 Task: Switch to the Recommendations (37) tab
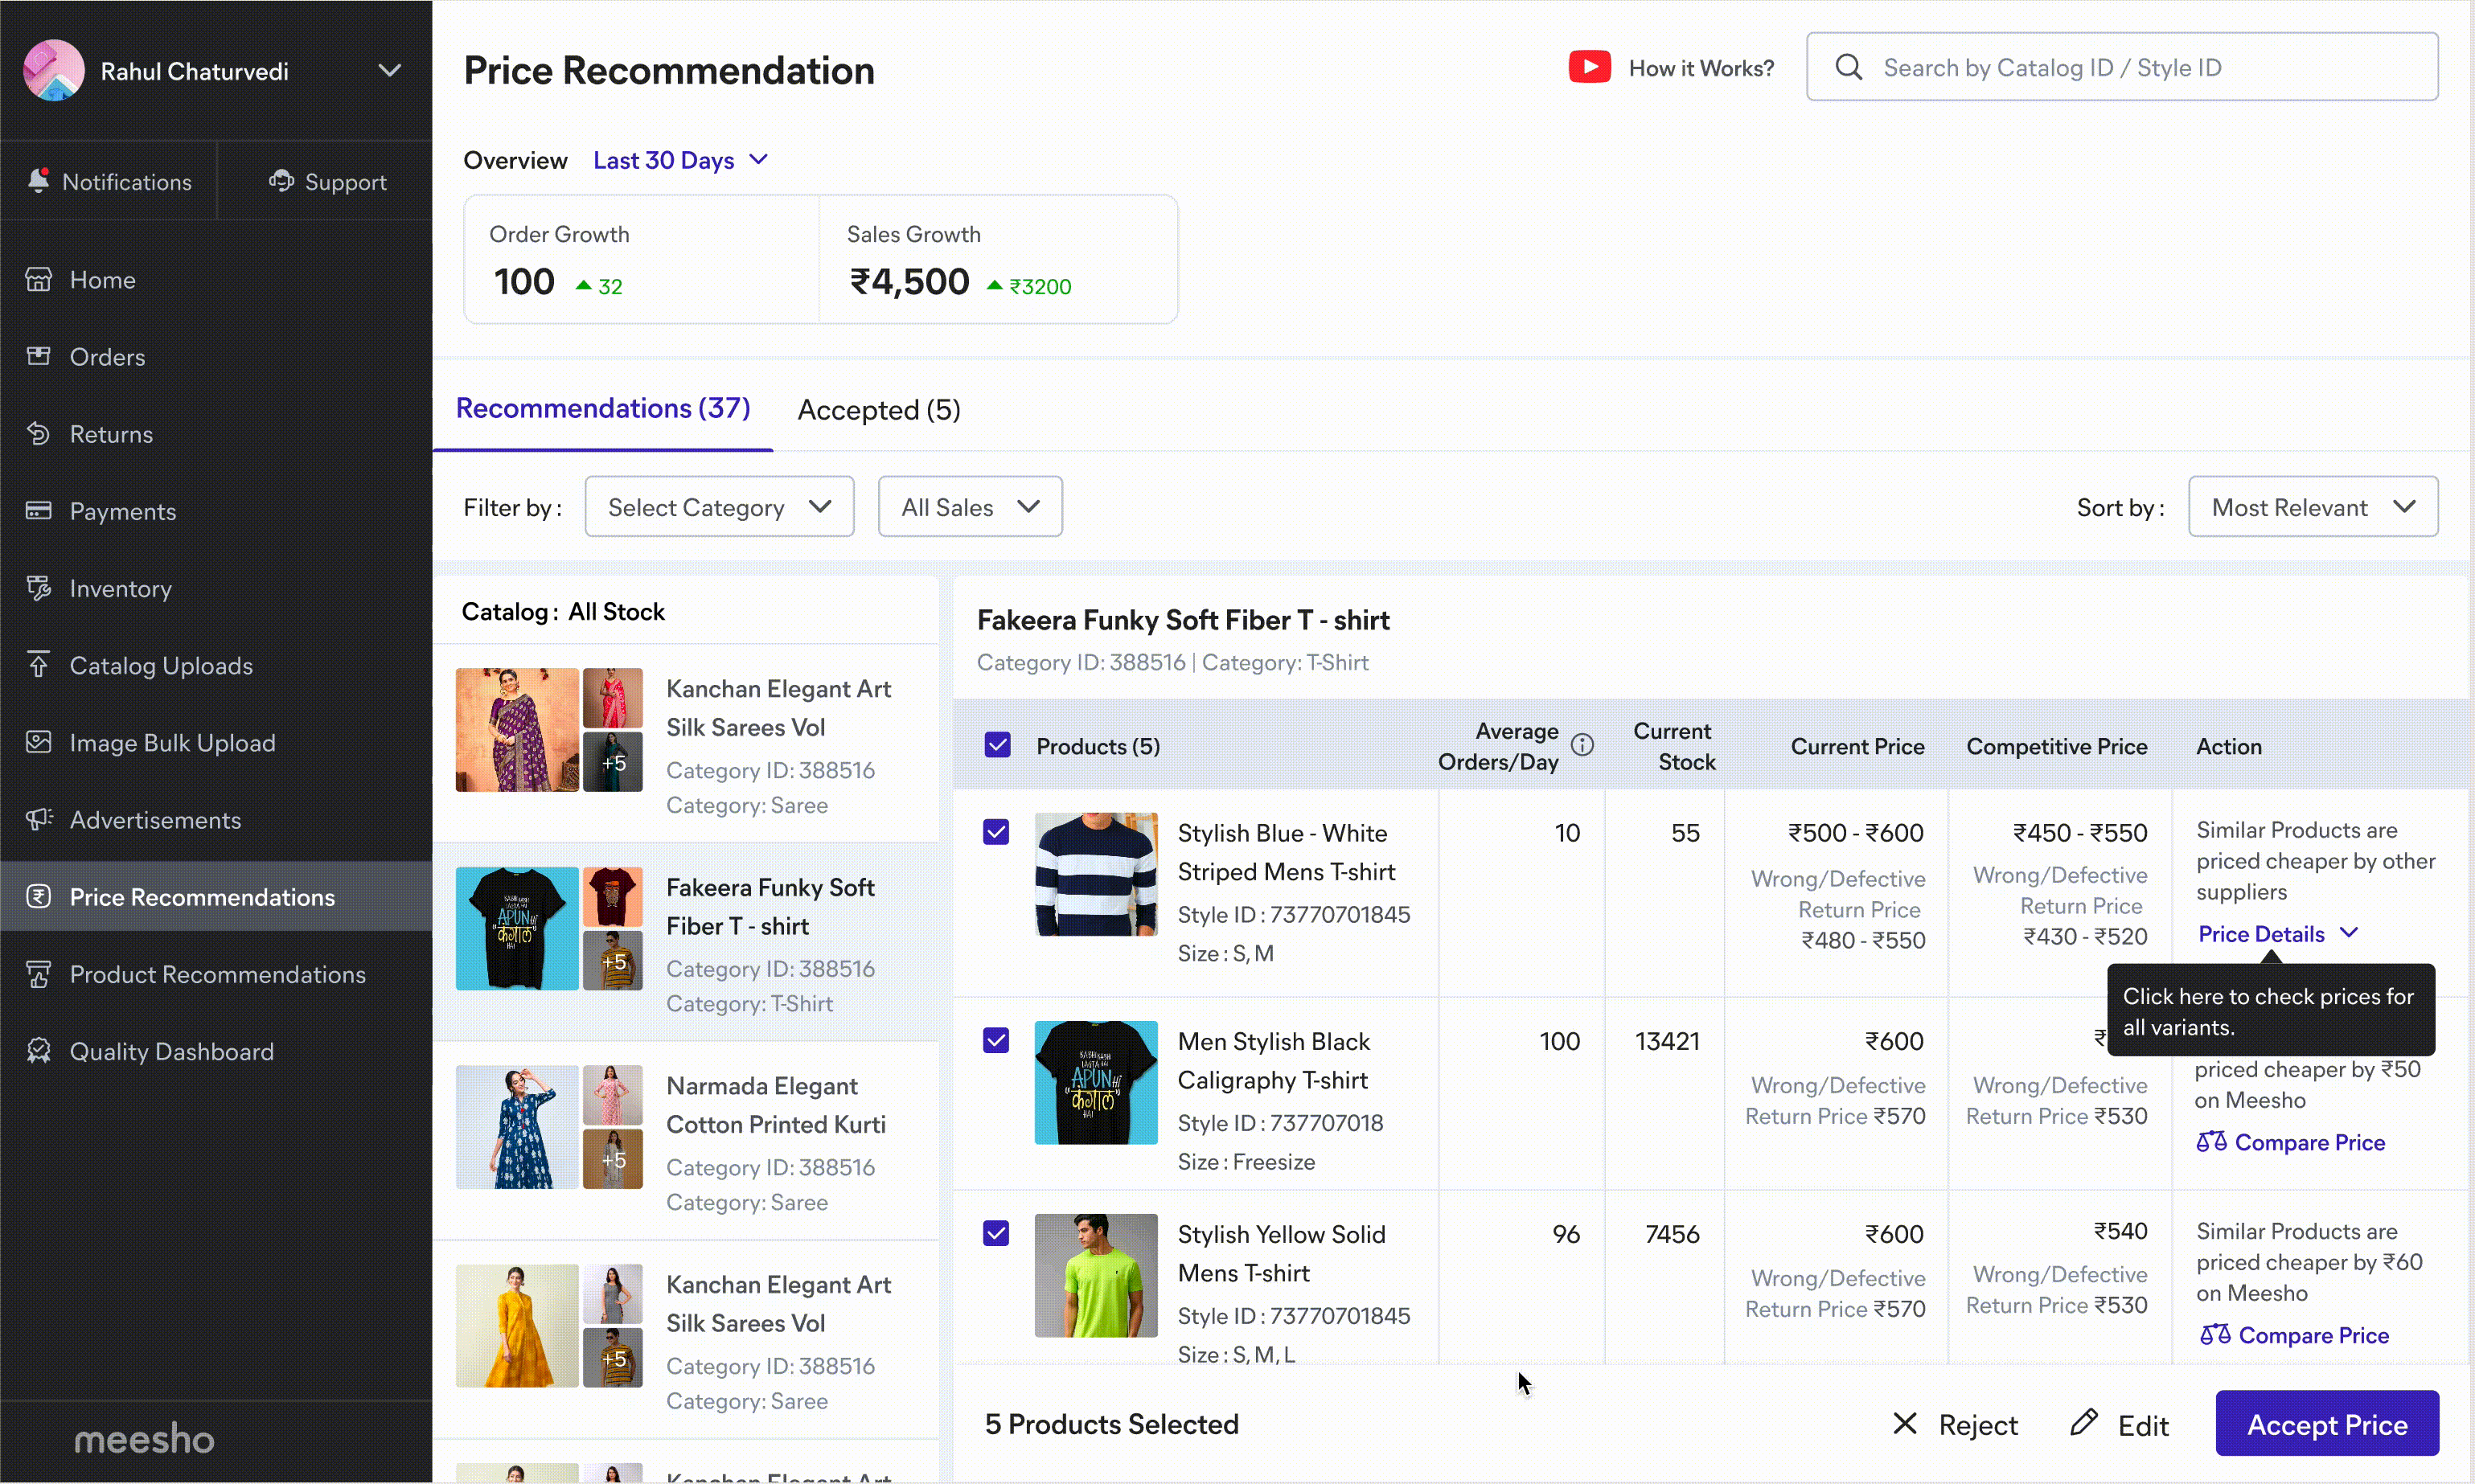pos(603,409)
